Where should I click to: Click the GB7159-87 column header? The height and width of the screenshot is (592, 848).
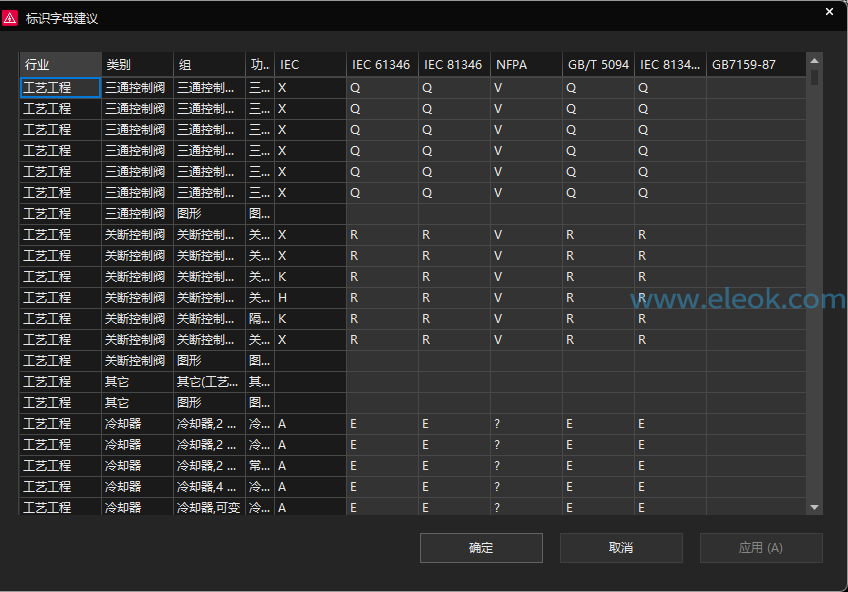[x=756, y=65]
